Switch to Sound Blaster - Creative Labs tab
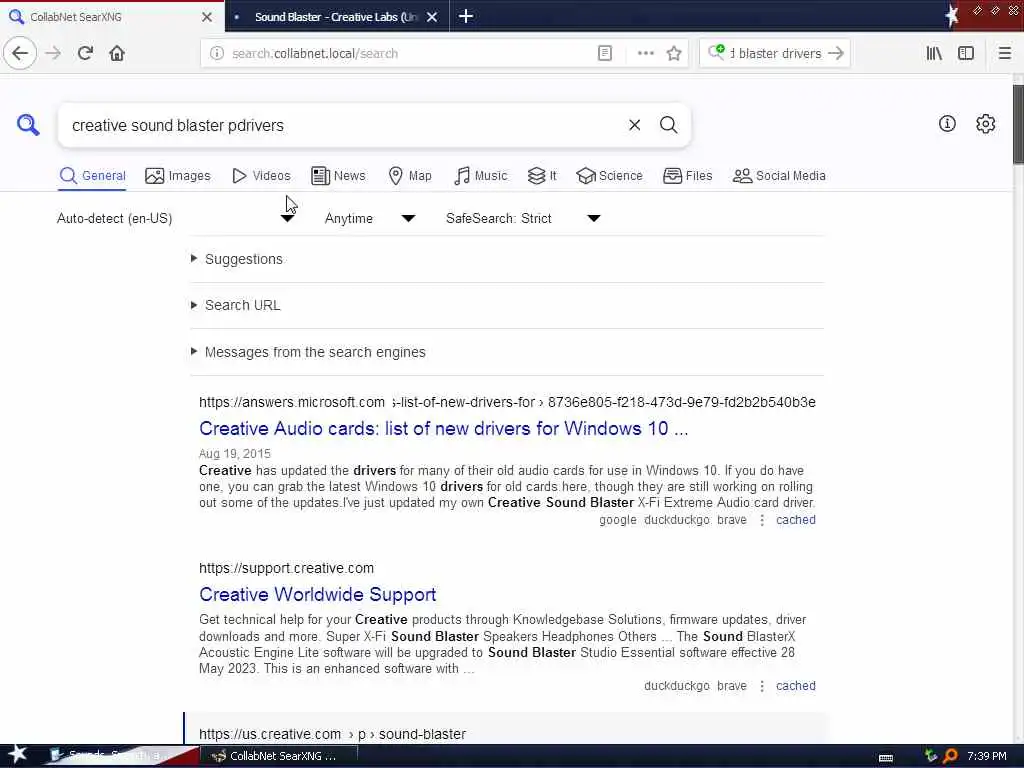1024x768 pixels. click(334, 17)
